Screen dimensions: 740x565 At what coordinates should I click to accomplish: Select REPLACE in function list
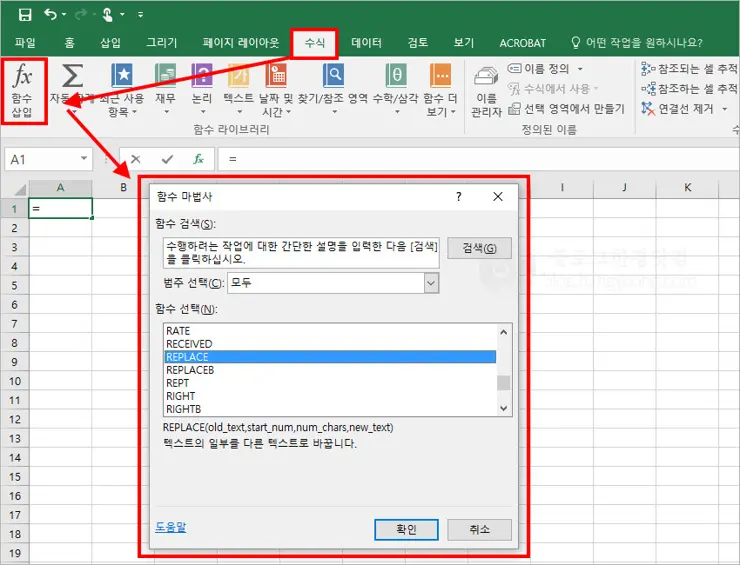[x=330, y=357]
